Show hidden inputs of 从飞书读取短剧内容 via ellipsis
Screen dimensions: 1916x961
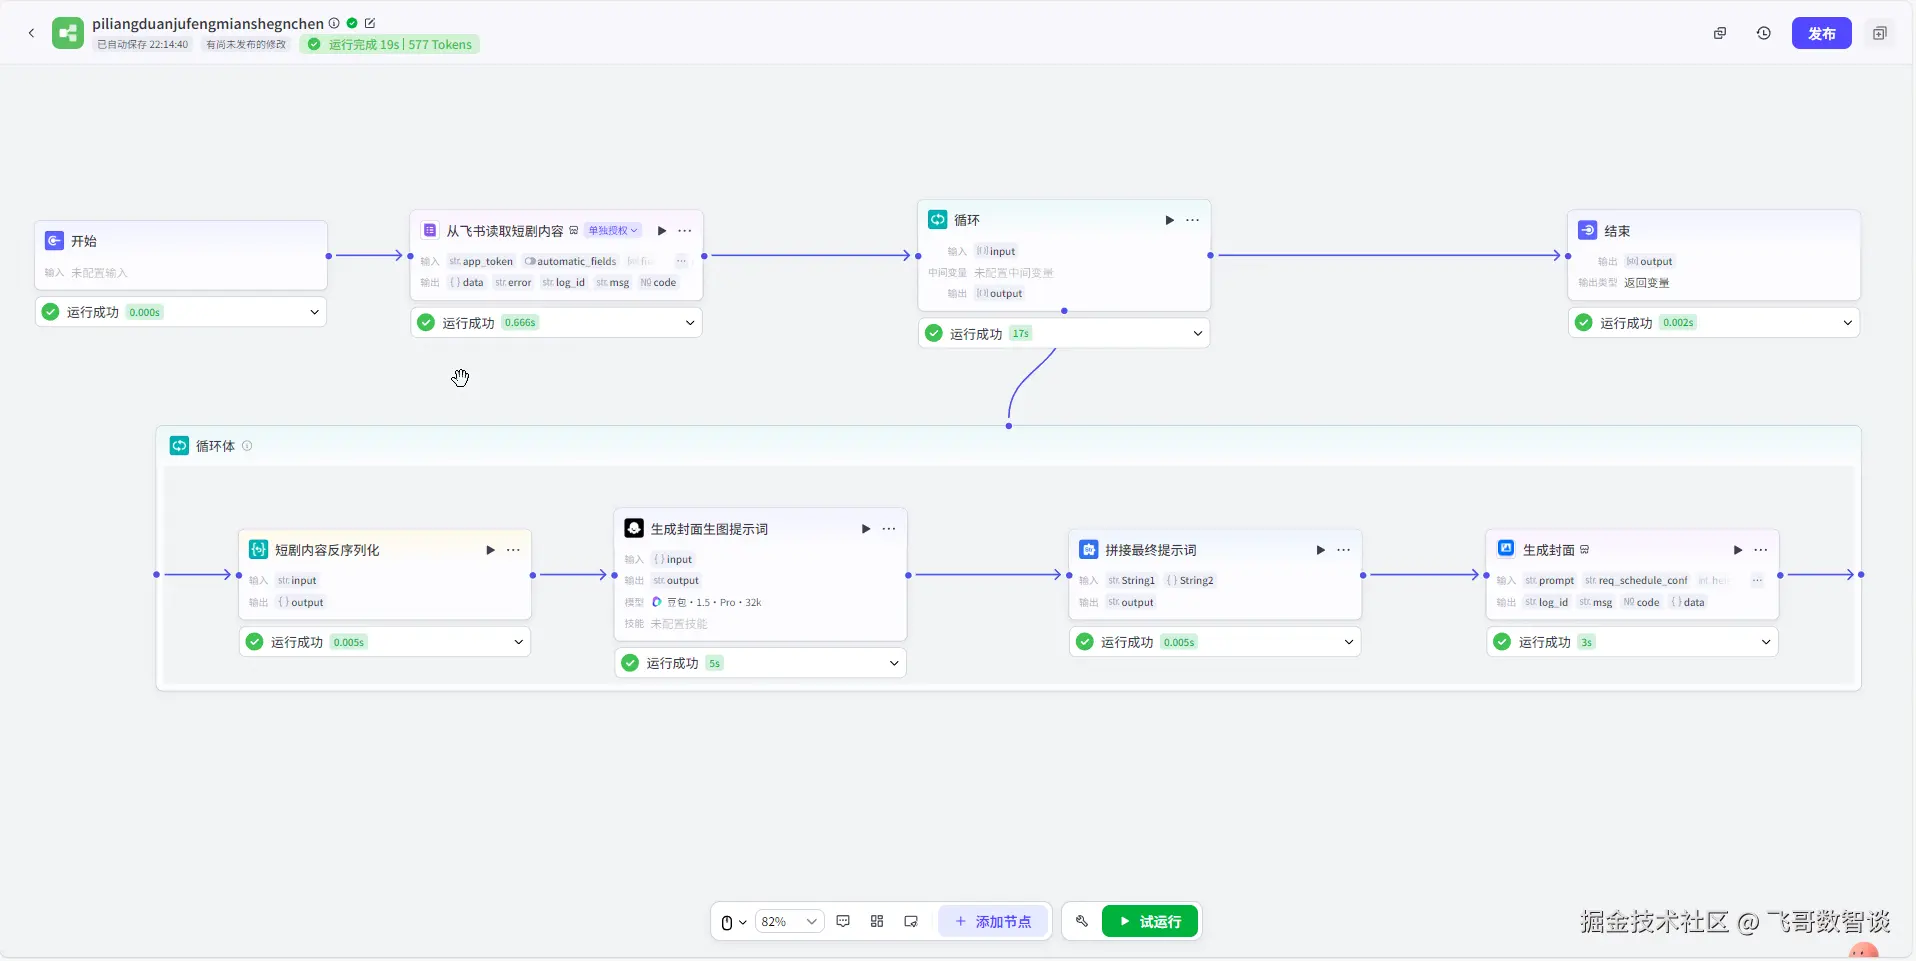coord(681,261)
